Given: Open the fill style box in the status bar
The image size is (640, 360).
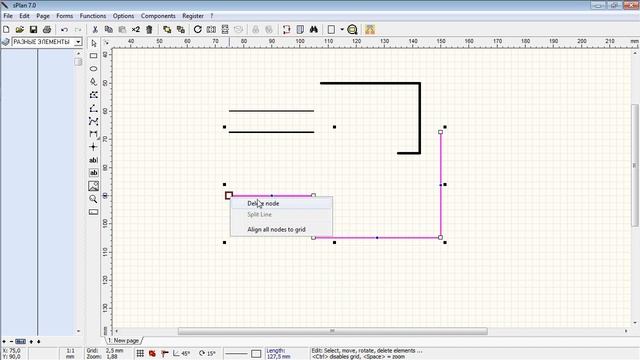Looking at the screenshot, I should [256, 353].
